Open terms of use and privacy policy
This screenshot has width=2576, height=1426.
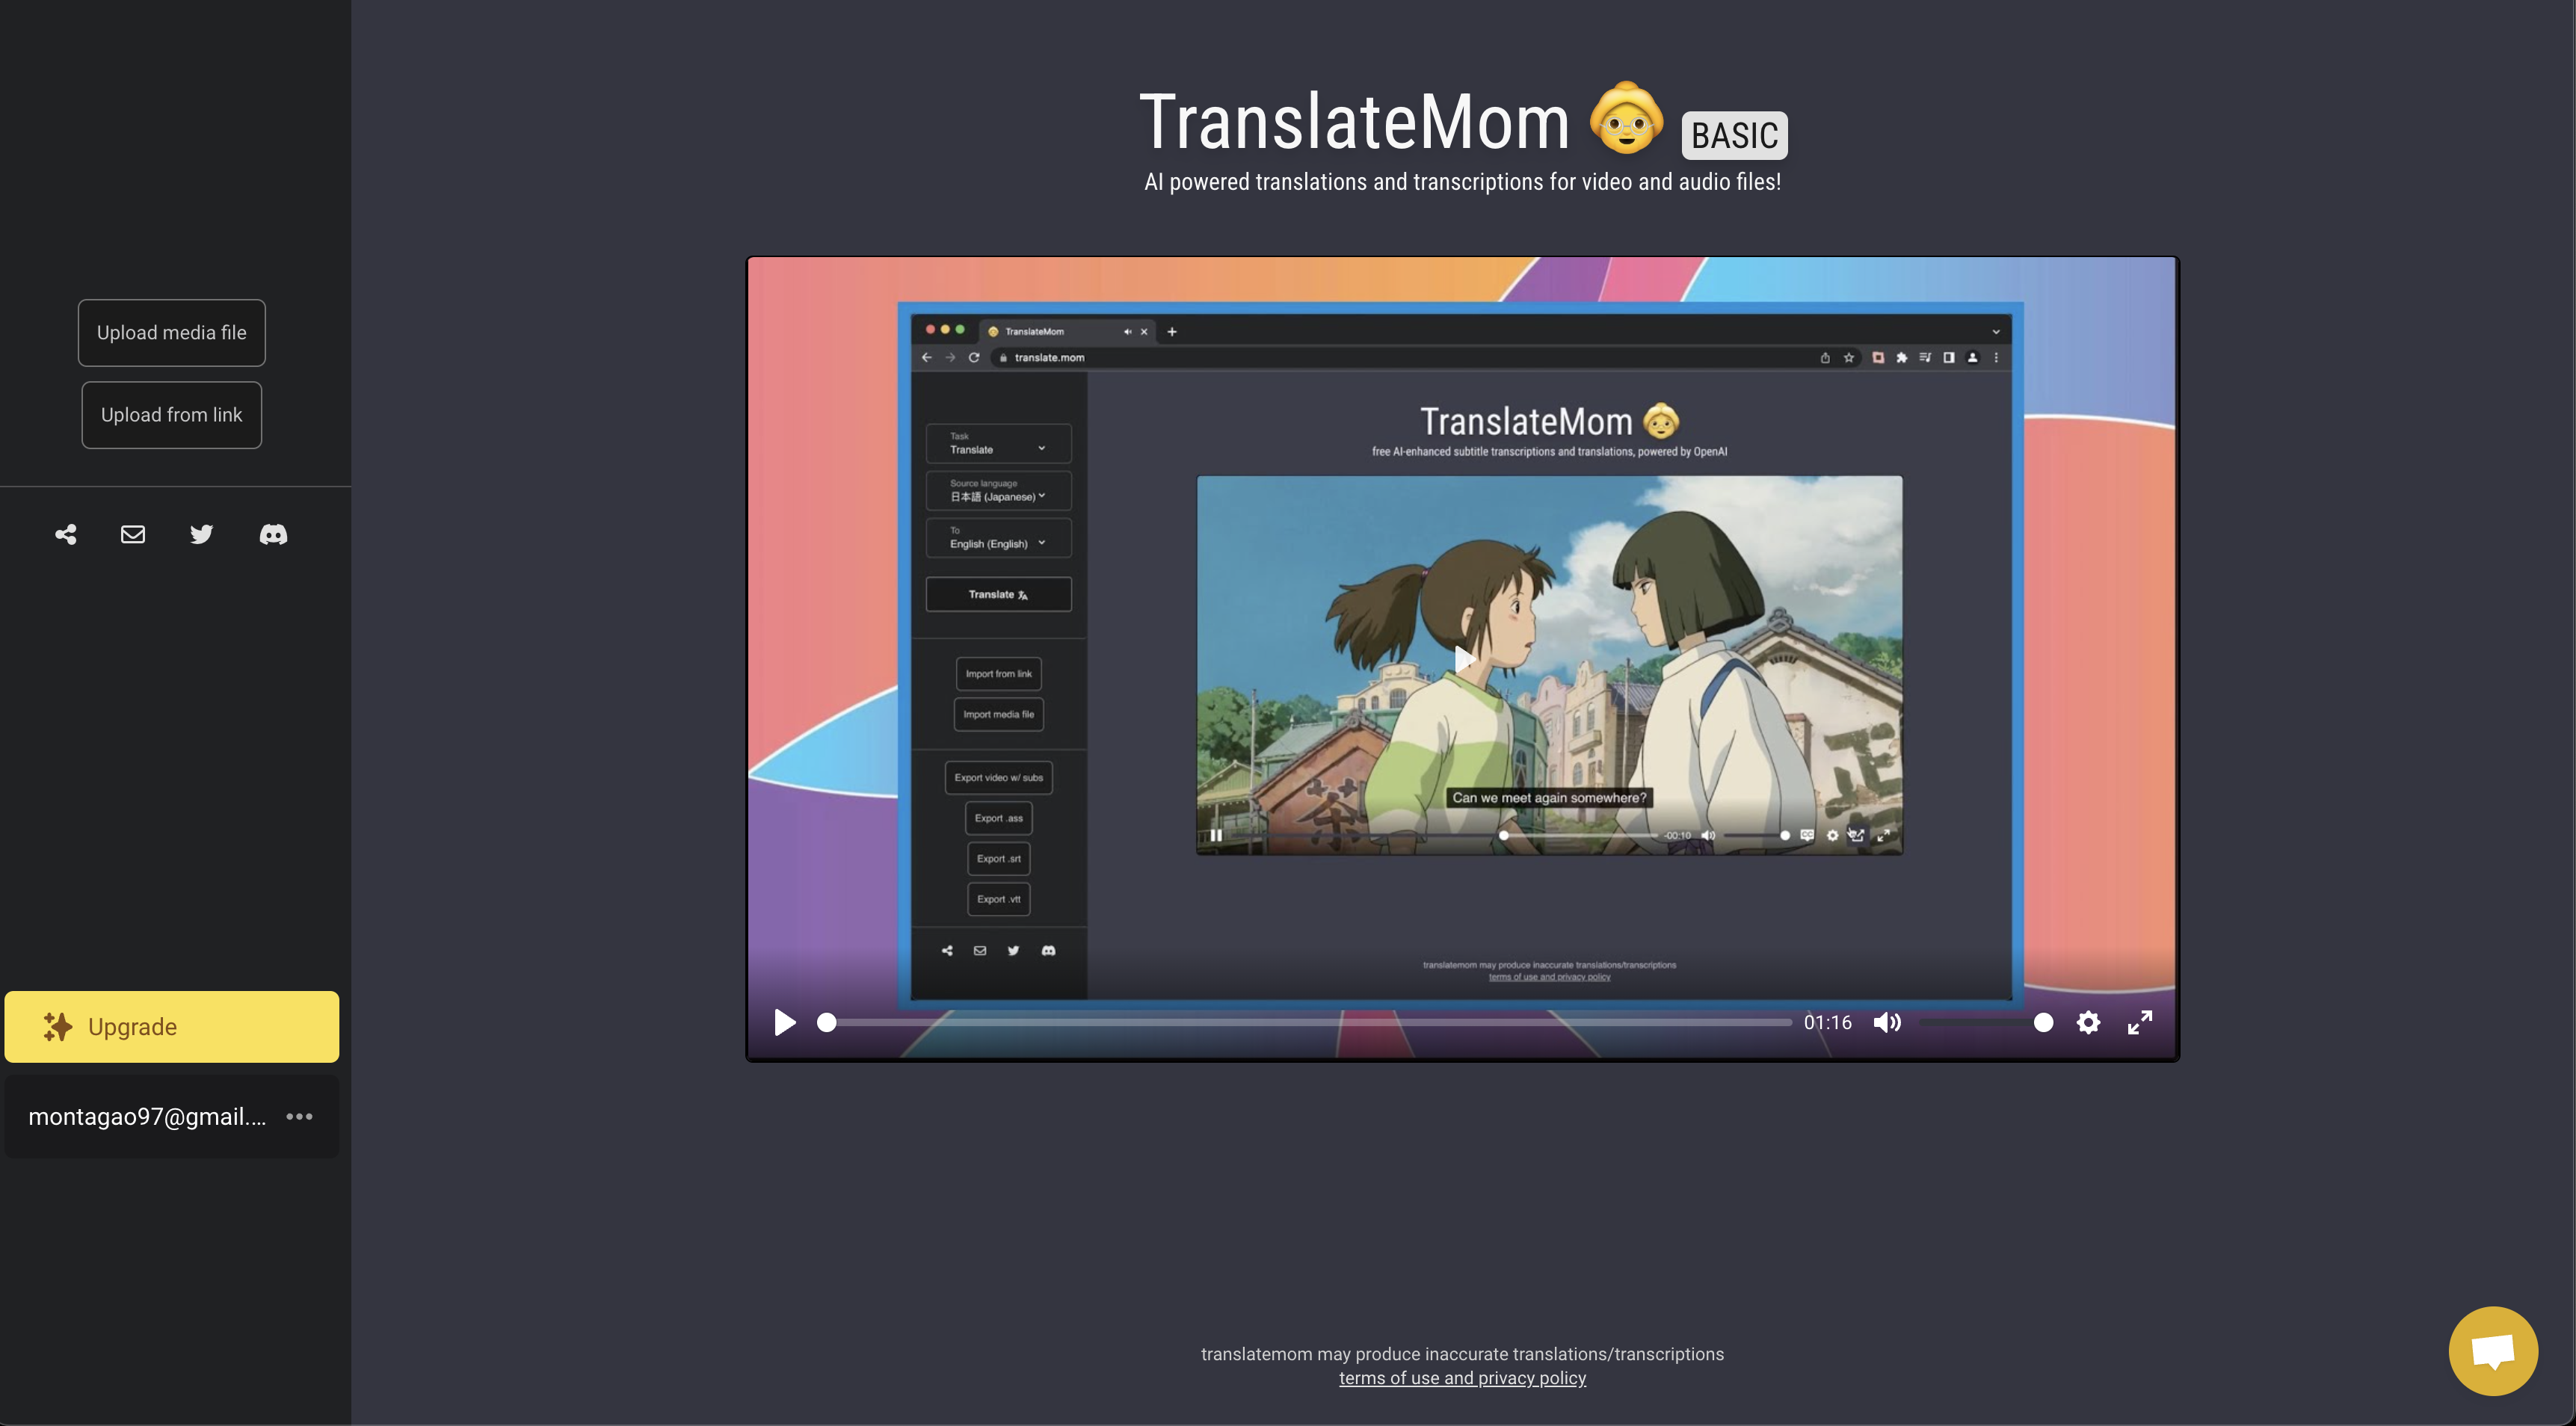[1462, 1377]
